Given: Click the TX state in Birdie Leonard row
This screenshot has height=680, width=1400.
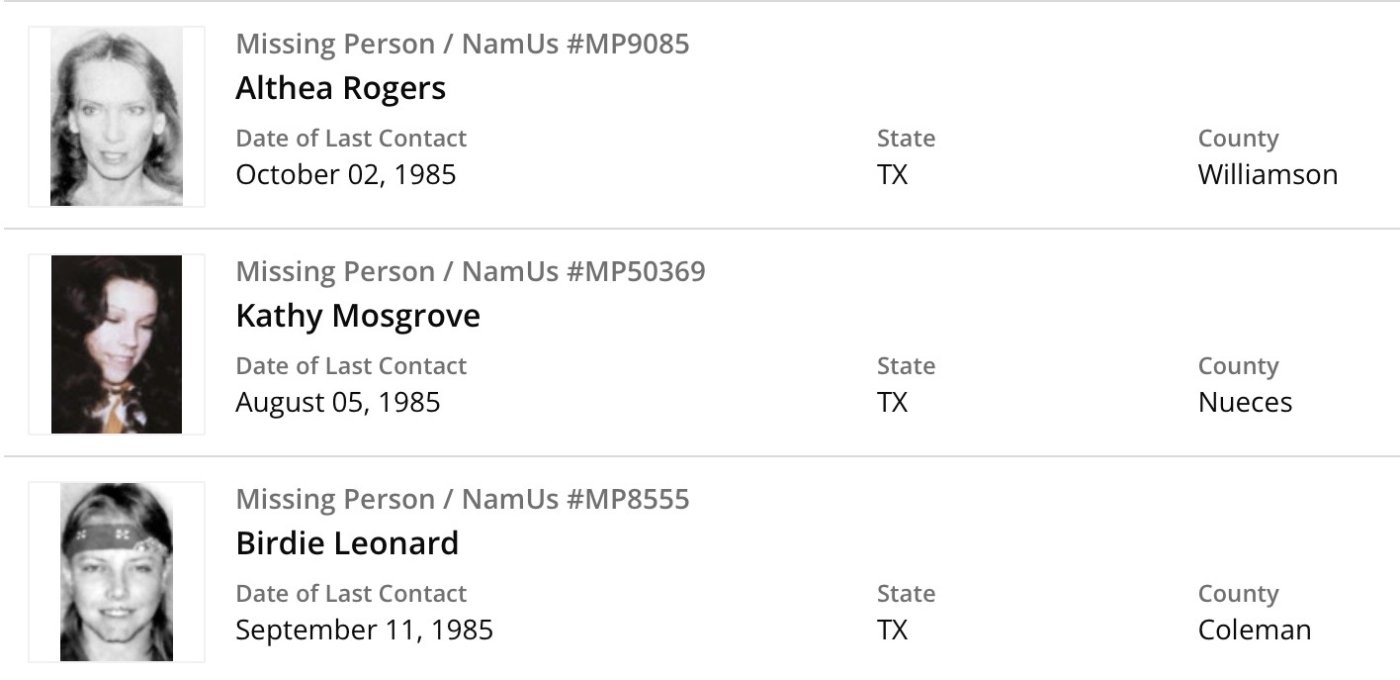Looking at the screenshot, I should 892,630.
